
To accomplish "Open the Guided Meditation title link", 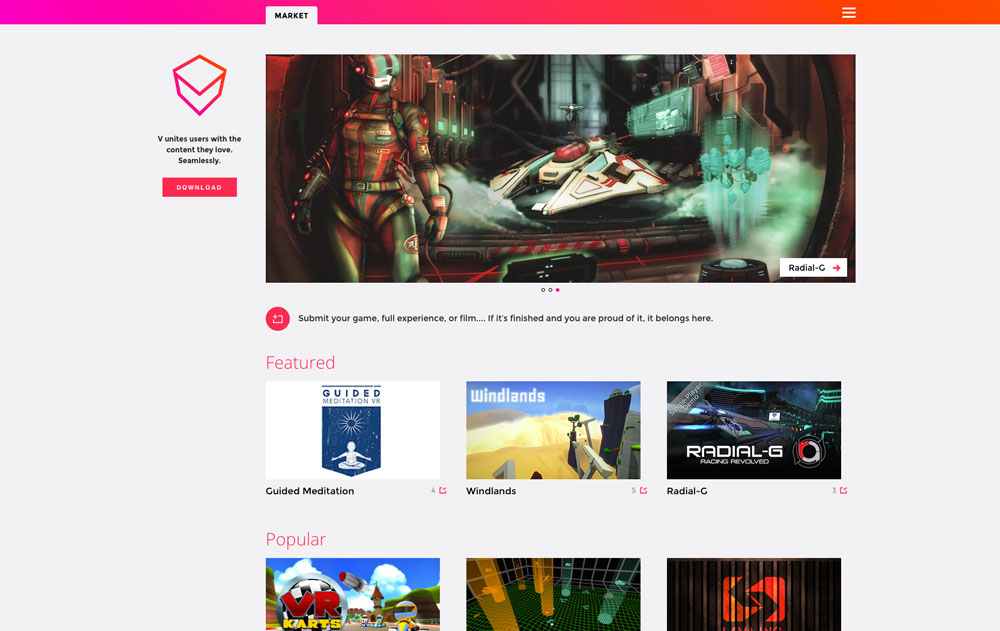I will tap(309, 492).
